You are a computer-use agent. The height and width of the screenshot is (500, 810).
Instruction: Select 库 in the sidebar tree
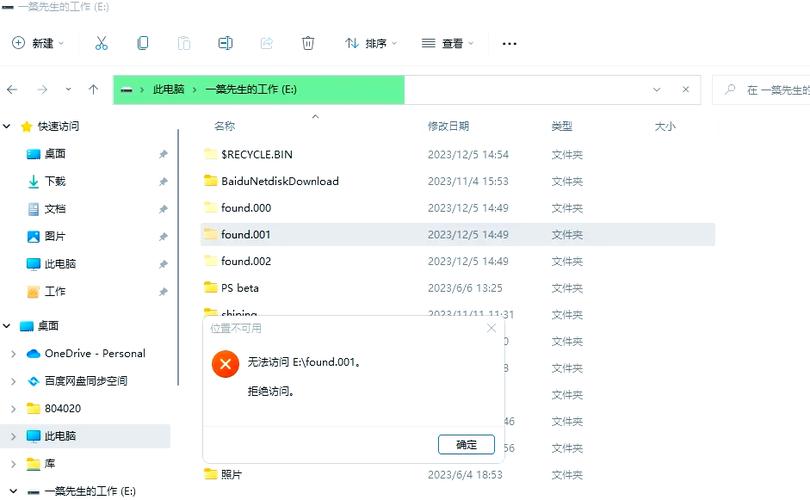pyautogui.click(x=49, y=464)
